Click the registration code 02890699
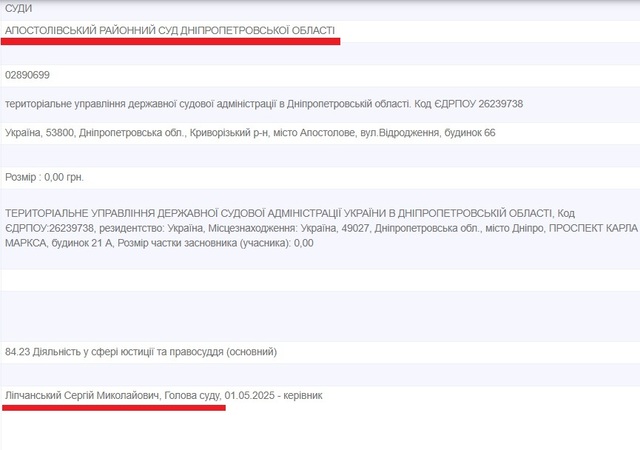This screenshot has height=450, width=640. [27, 76]
